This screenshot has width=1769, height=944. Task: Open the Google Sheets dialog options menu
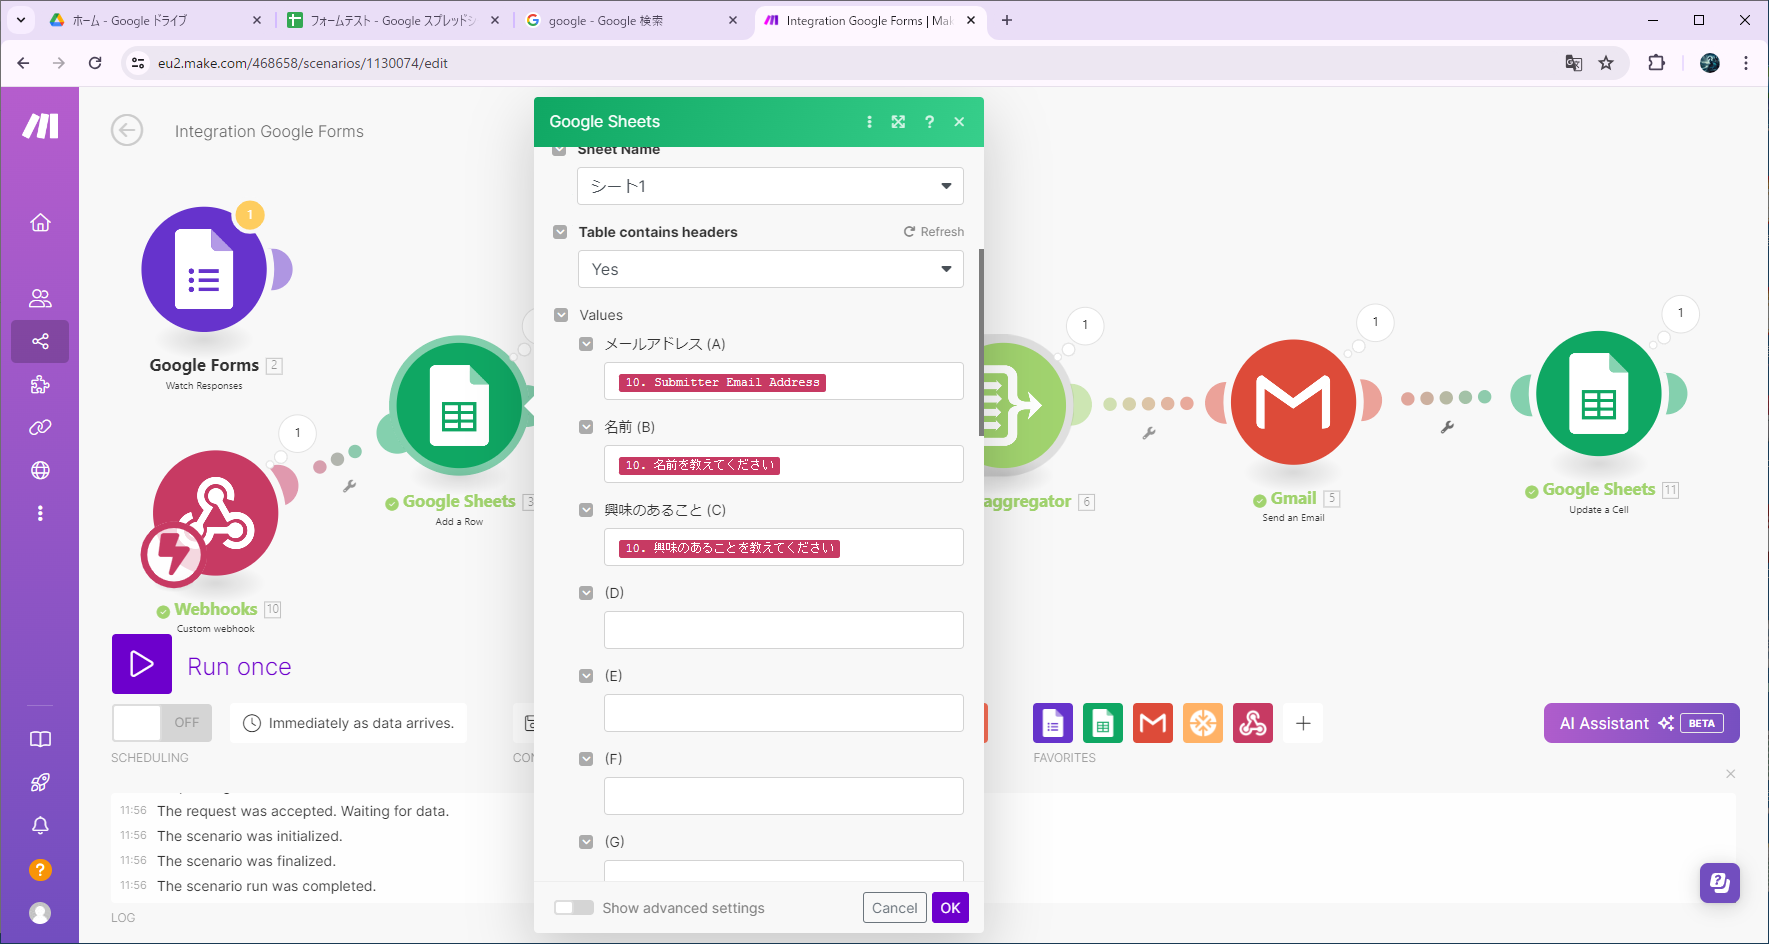869,122
